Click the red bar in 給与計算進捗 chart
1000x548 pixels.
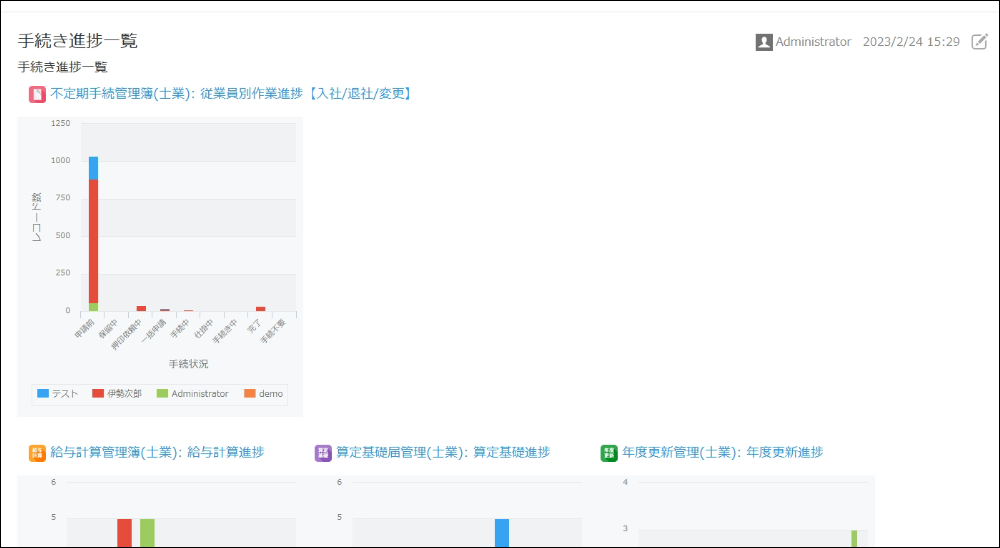point(124,533)
